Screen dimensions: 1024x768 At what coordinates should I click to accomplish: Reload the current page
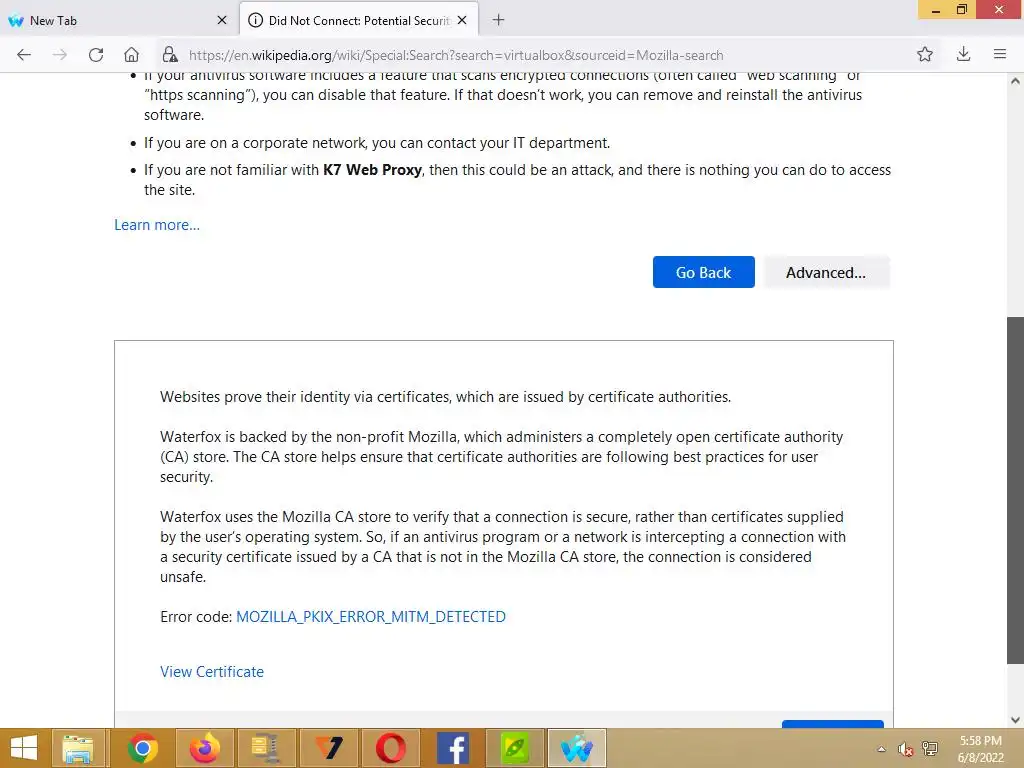pos(96,55)
